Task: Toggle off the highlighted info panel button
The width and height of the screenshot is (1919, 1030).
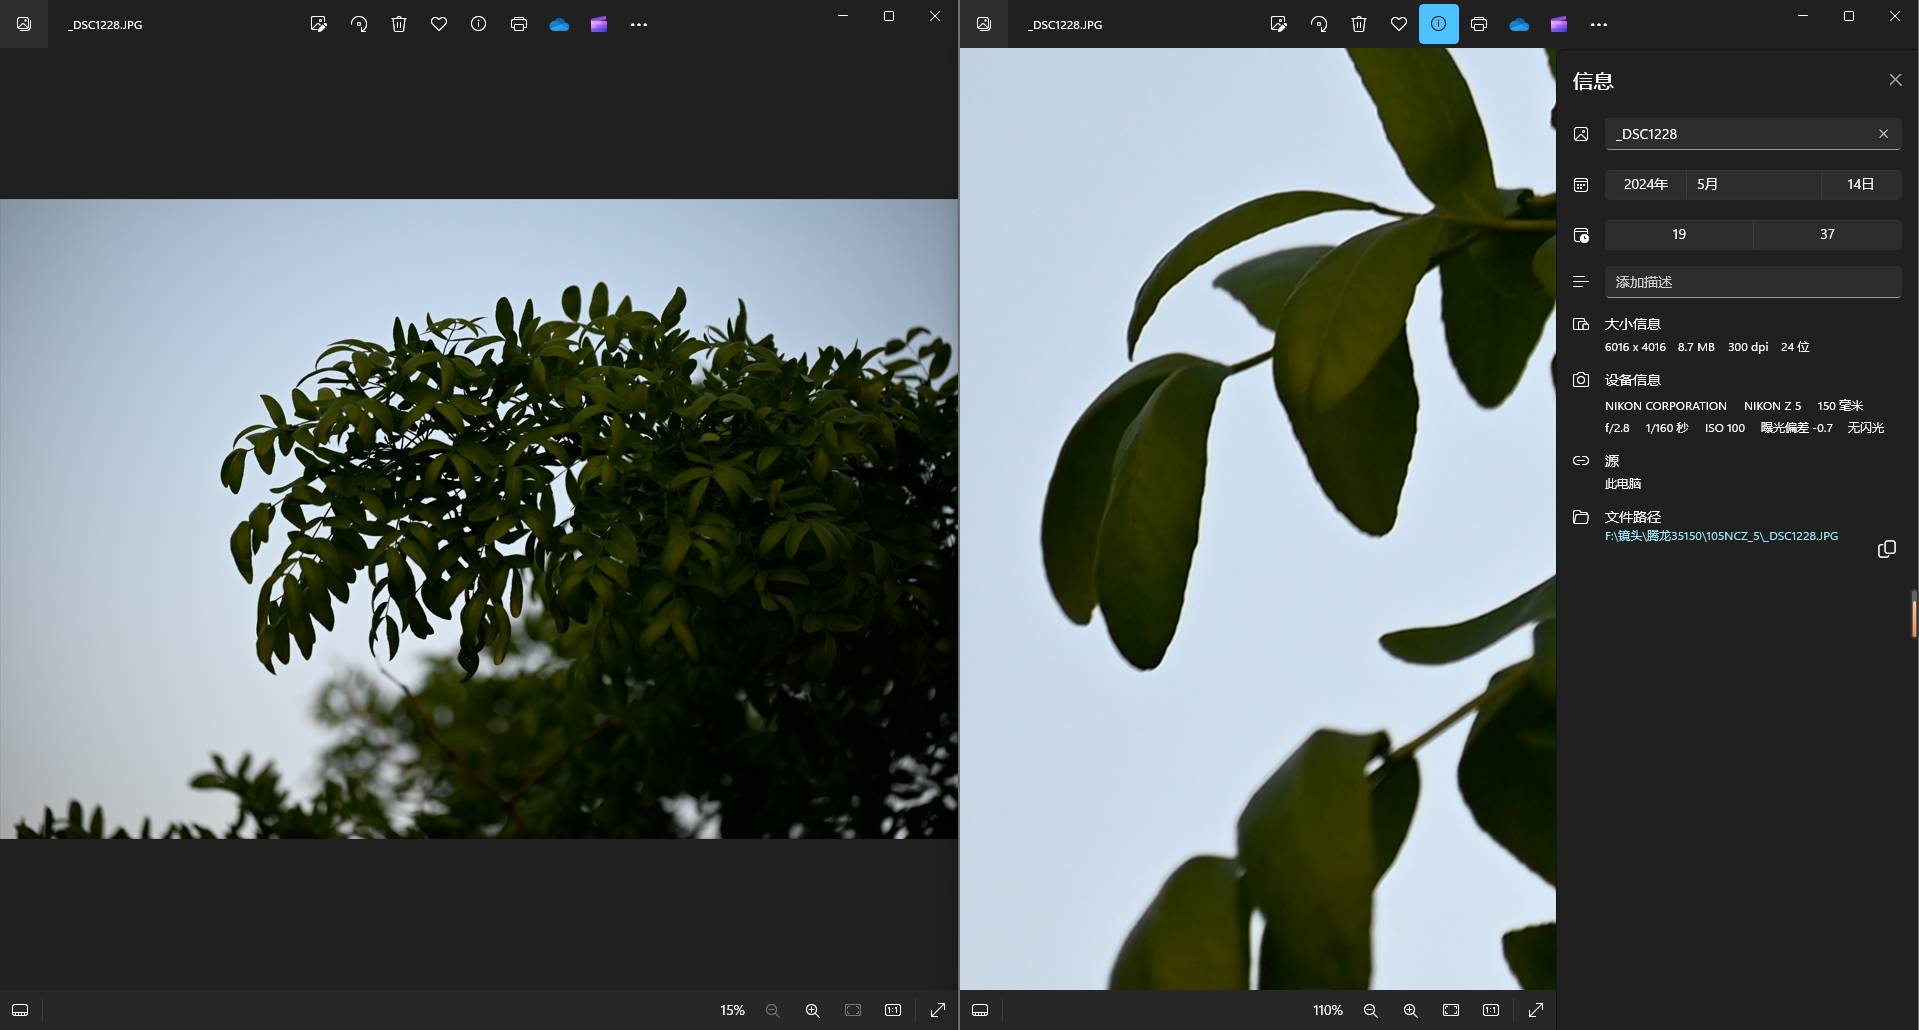Action: (1438, 24)
